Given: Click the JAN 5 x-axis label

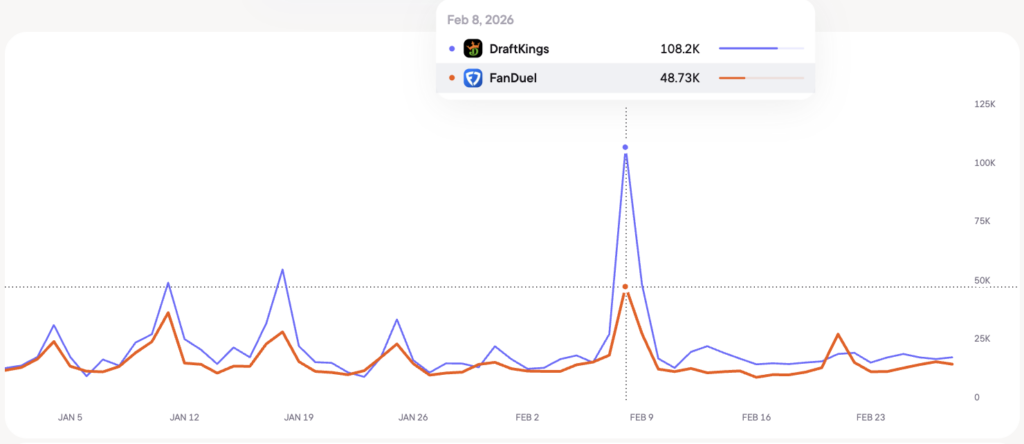Looking at the screenshot, I should [69, 417].
